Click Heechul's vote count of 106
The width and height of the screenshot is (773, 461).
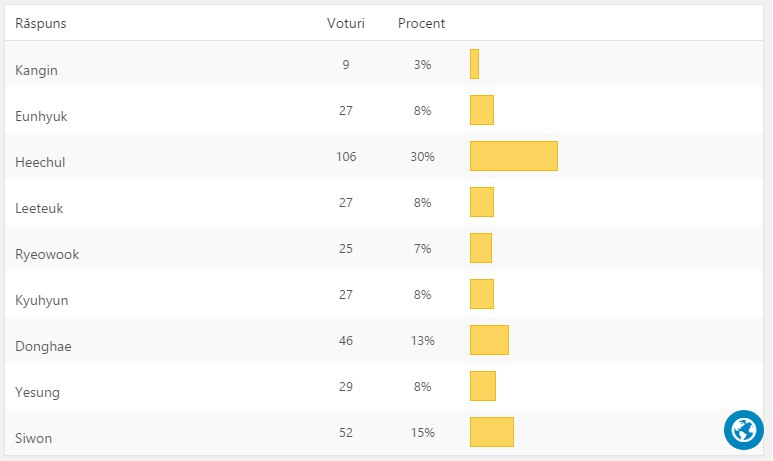click(346, 157)
